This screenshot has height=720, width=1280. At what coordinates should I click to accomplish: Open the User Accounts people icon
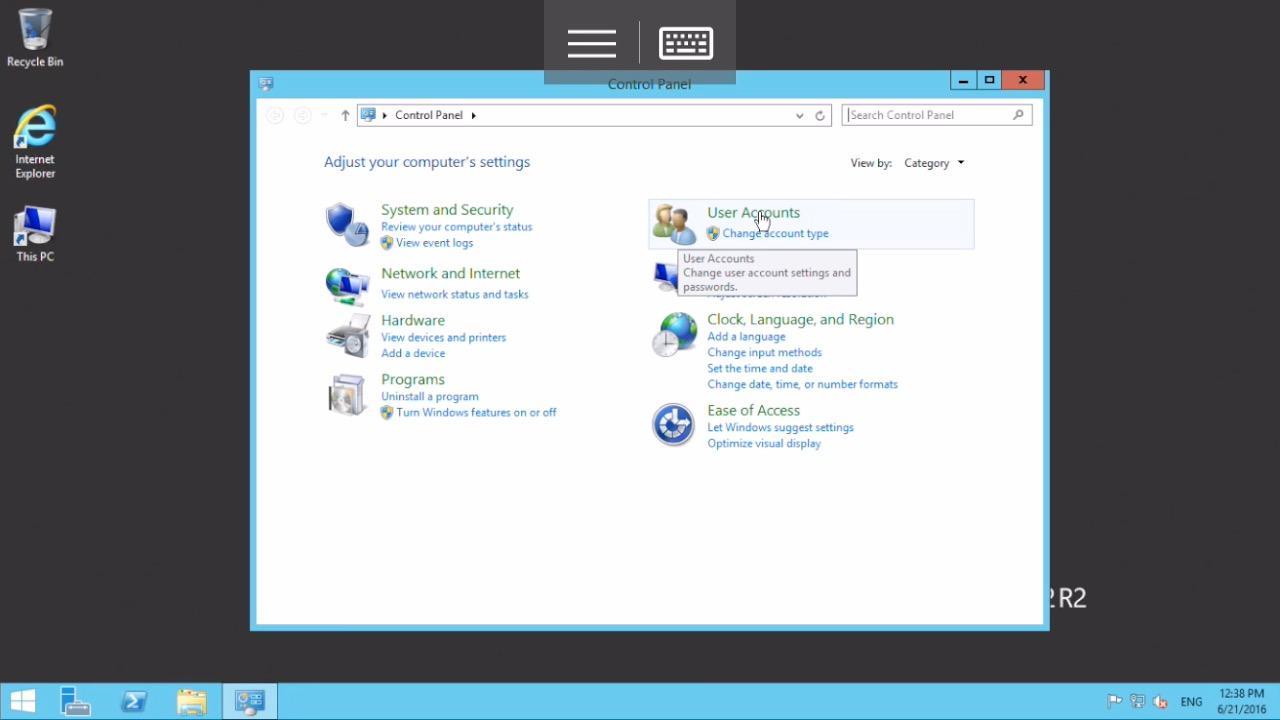coord(674,225)
